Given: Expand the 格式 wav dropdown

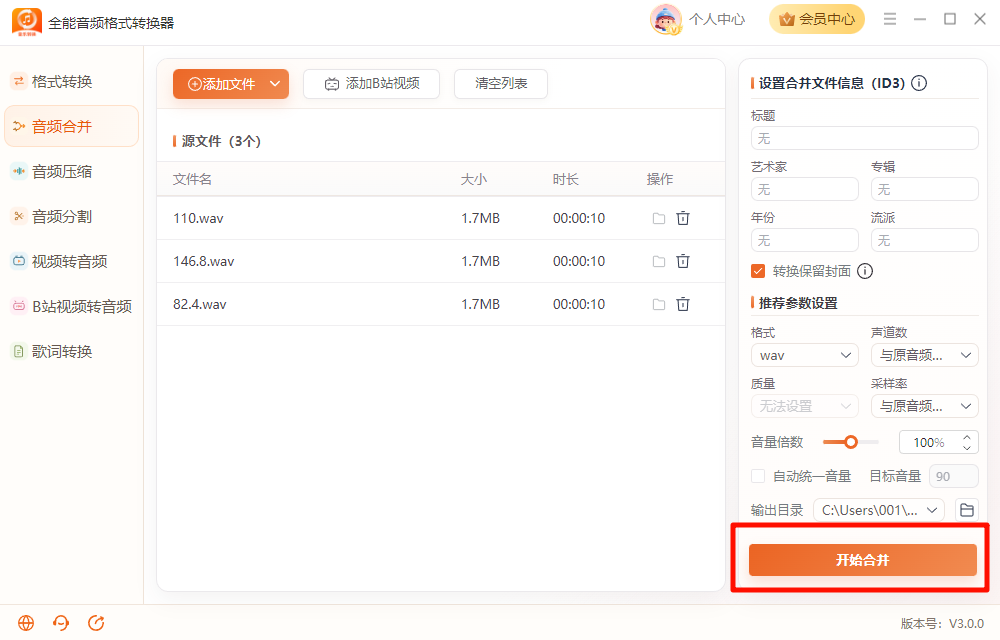Looking at the screenshot, I should tap(805, 355).
